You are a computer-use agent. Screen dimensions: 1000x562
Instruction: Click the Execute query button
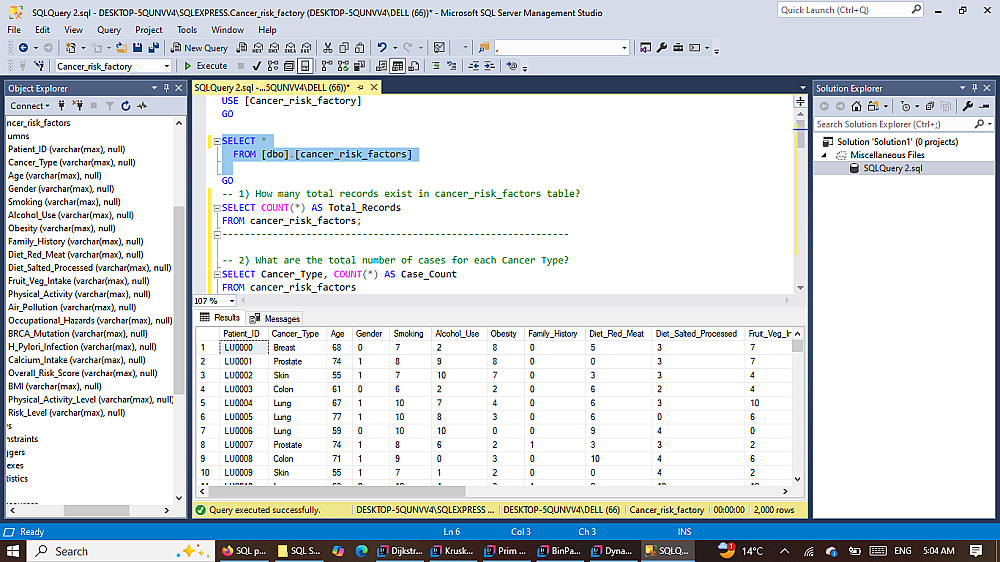click(205, 66)
